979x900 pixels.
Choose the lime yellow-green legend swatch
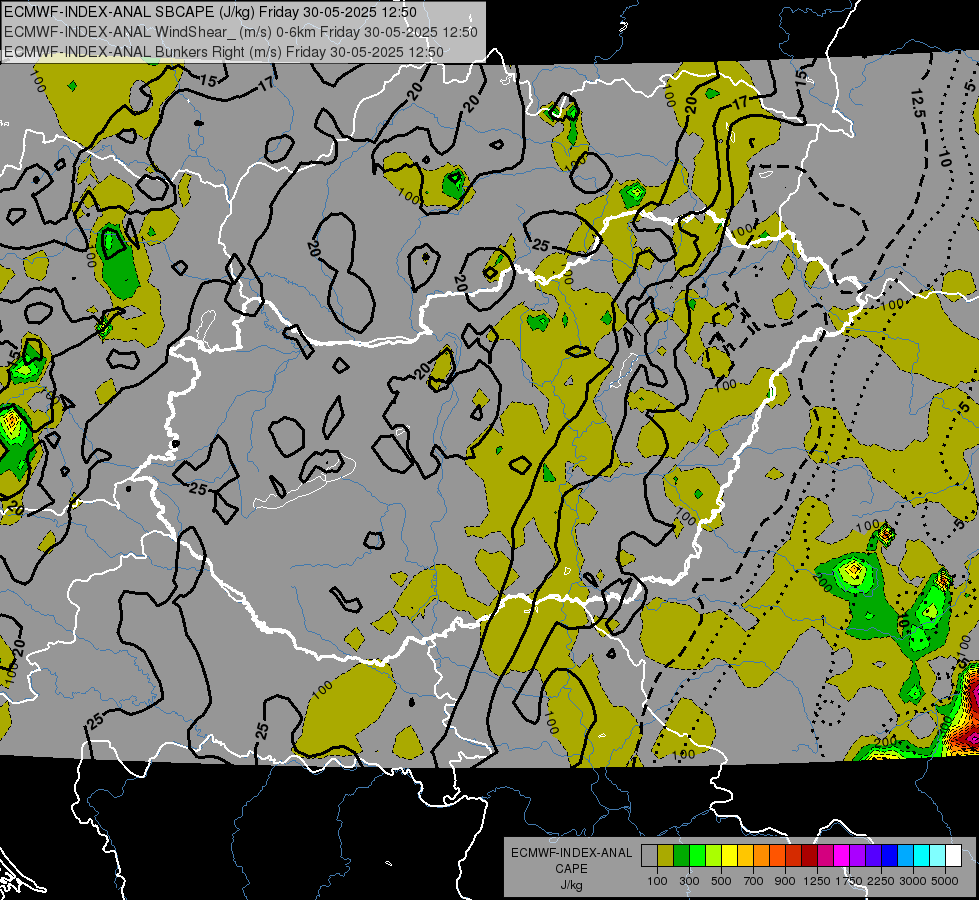[x=713, y=856]
